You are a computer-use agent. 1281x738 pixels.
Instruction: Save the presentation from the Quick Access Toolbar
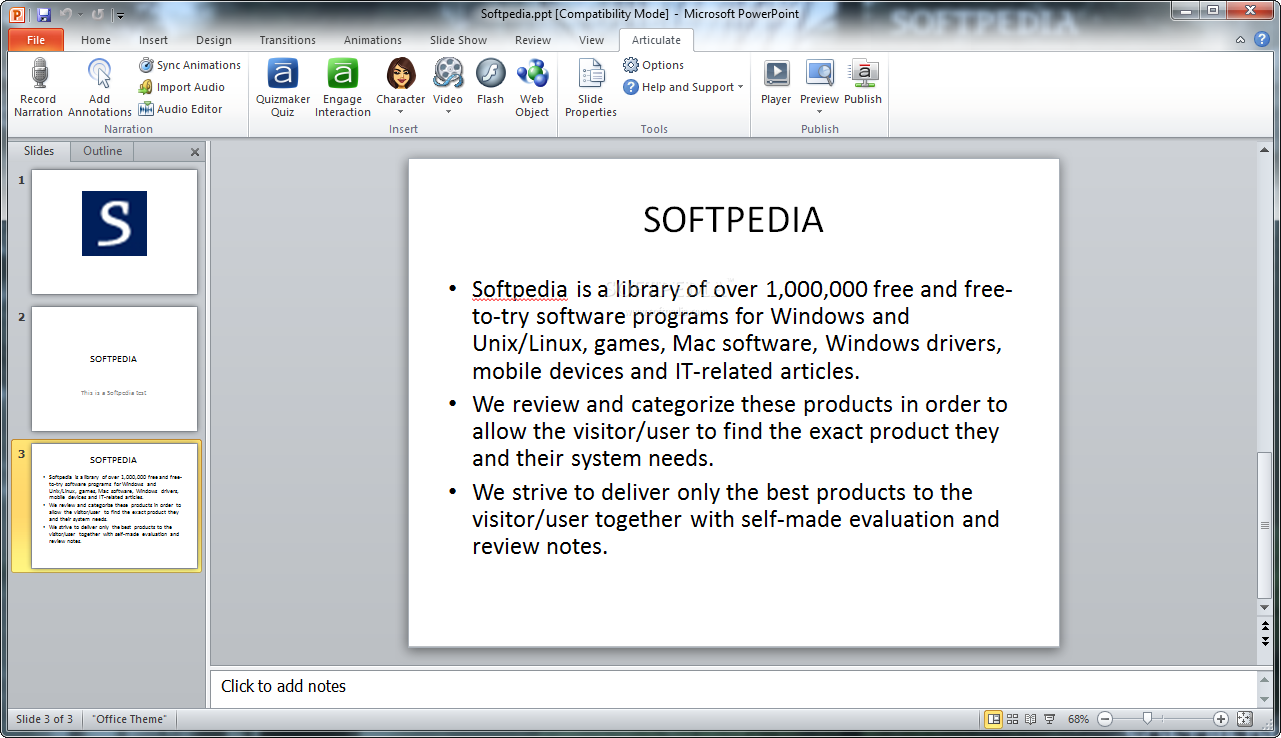click(x=43, y=14)
